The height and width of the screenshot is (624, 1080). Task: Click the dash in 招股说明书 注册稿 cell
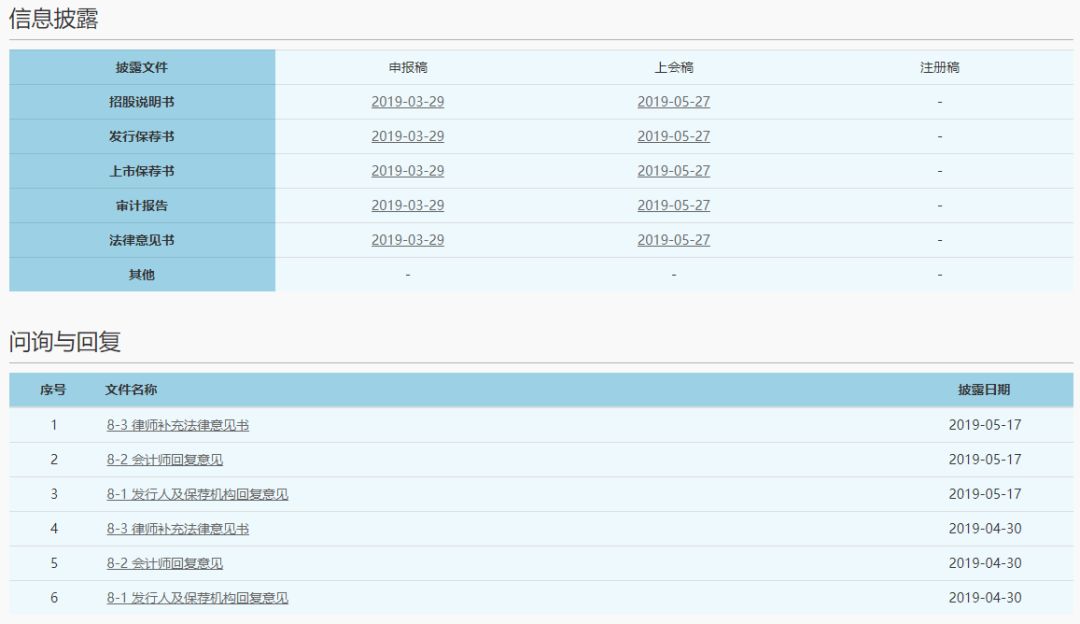pos(939,102)
